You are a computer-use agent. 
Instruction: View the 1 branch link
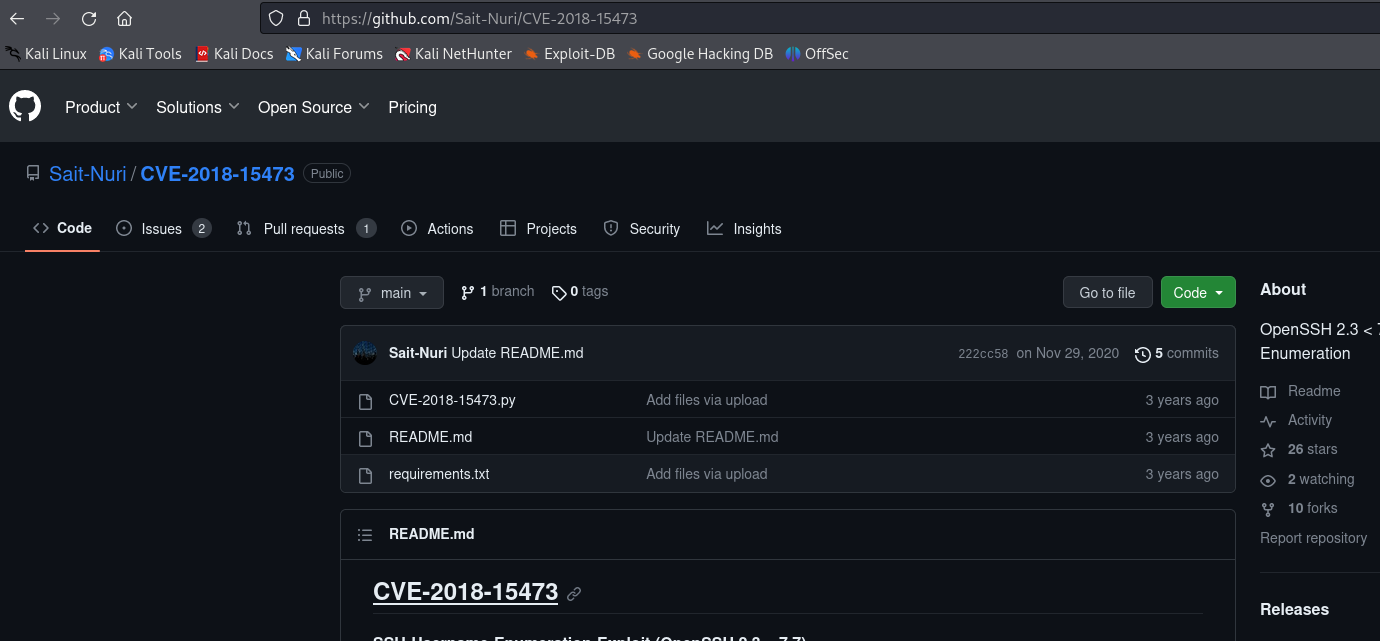coord(497,292)
